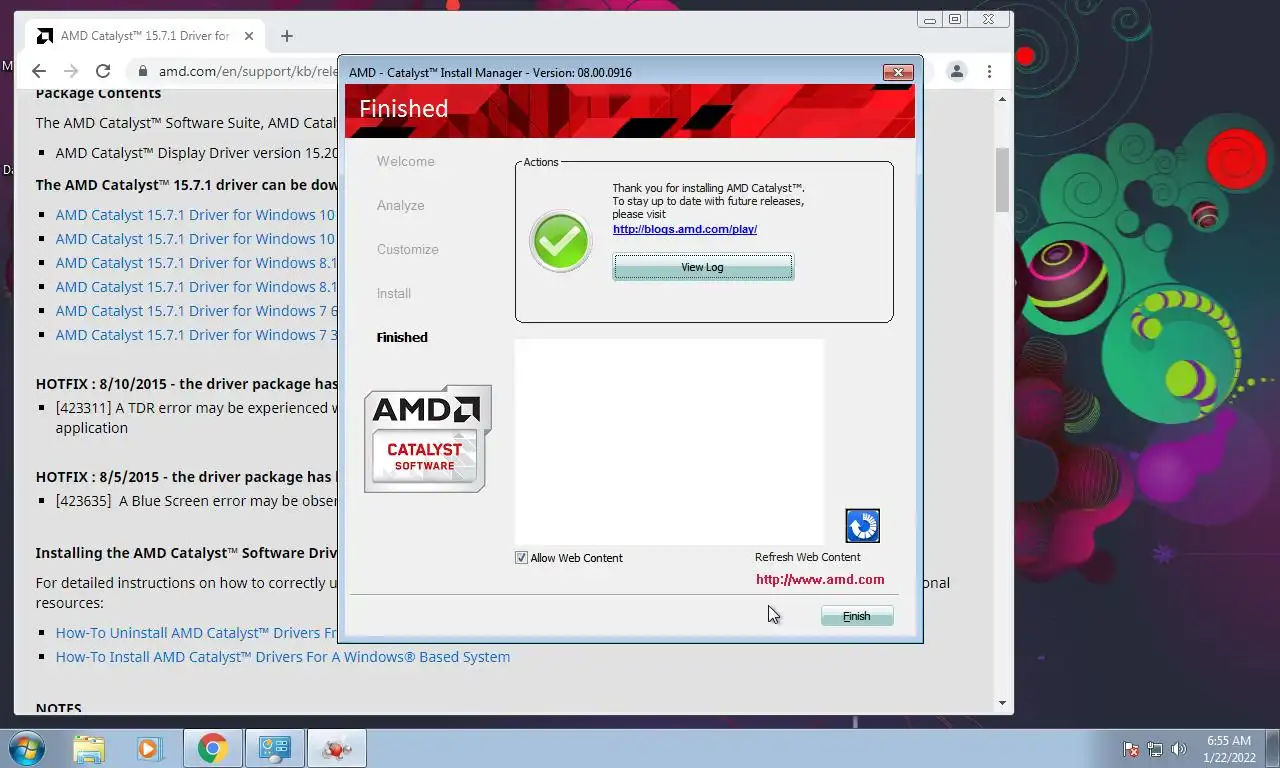Click the Chrome vertical scrollbar thumb
The width and height of the screenshot is (1280, 768).
[1003, 179]
